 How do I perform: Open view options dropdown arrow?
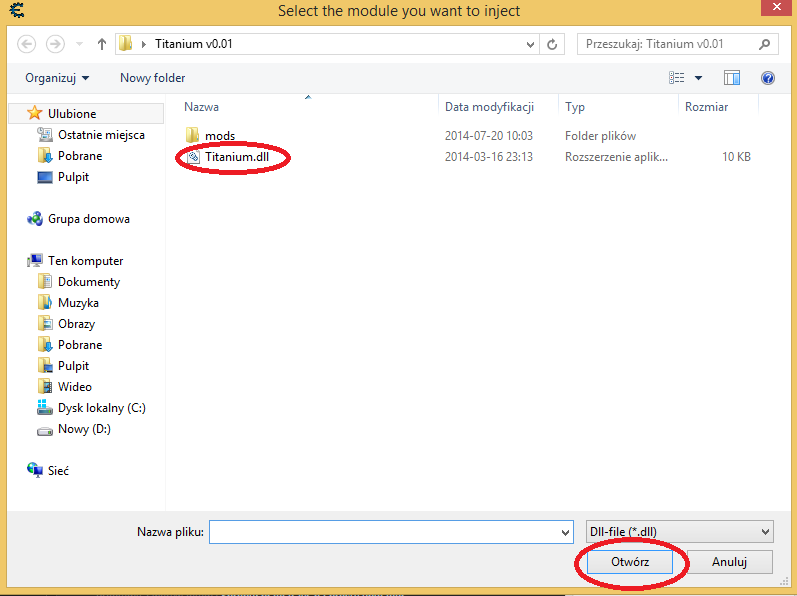[x=698, y=78]
